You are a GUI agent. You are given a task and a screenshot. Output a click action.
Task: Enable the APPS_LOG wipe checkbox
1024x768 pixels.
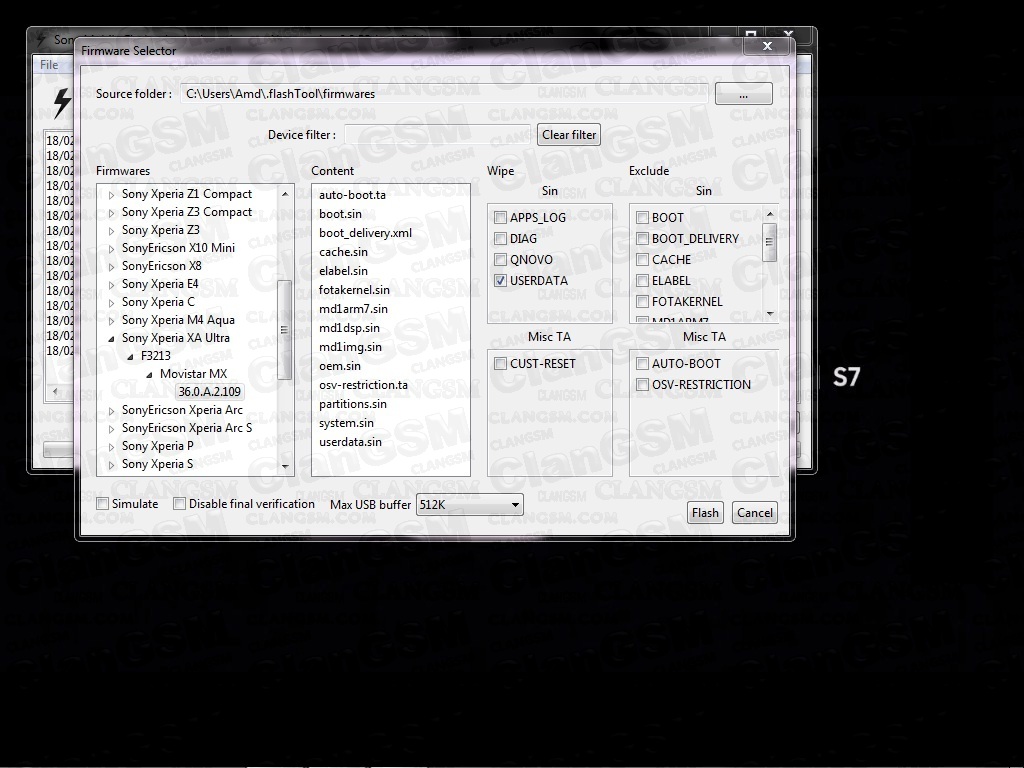click(500, 217)
